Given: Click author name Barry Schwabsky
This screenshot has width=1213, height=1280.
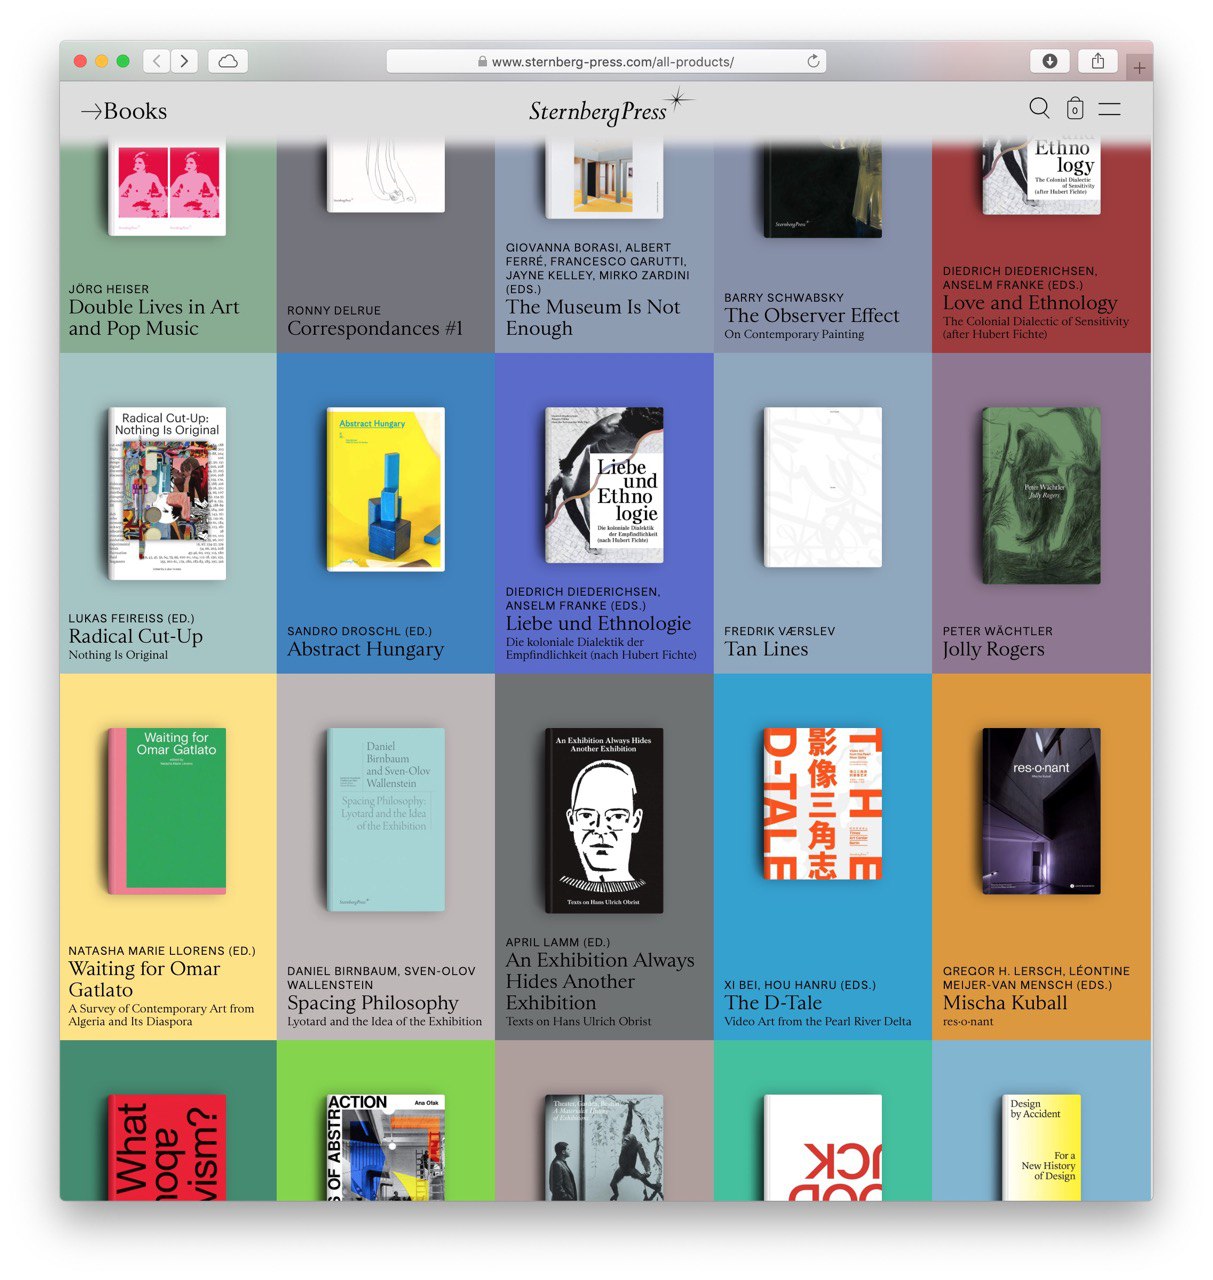Looking at the screenshot, I should [783, 297].
